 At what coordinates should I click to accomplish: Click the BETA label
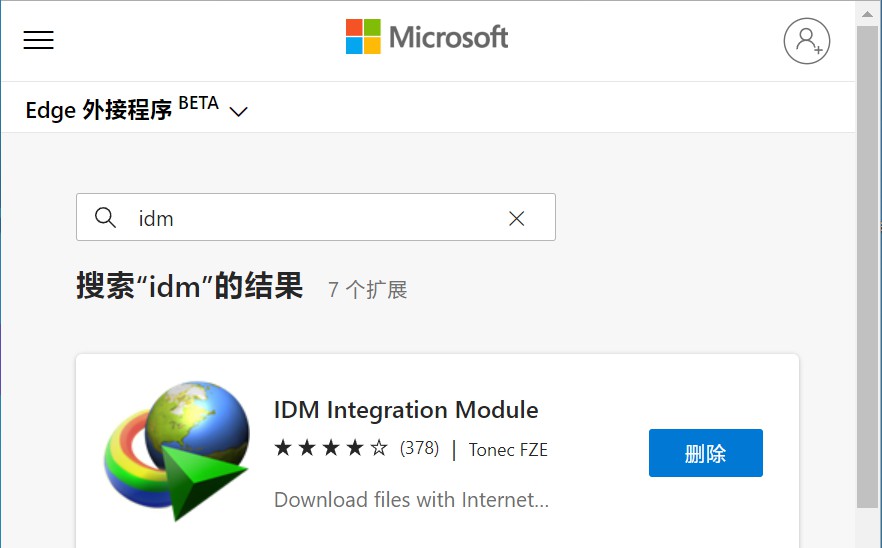click(x=198, y=103)
